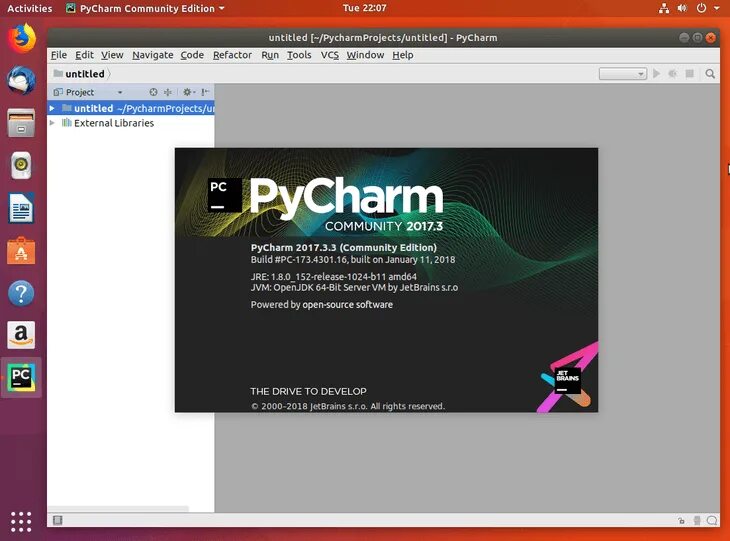Click the Hector inspector status icon
This screenshot has width=730, height=541.
[x=696, y=521]
